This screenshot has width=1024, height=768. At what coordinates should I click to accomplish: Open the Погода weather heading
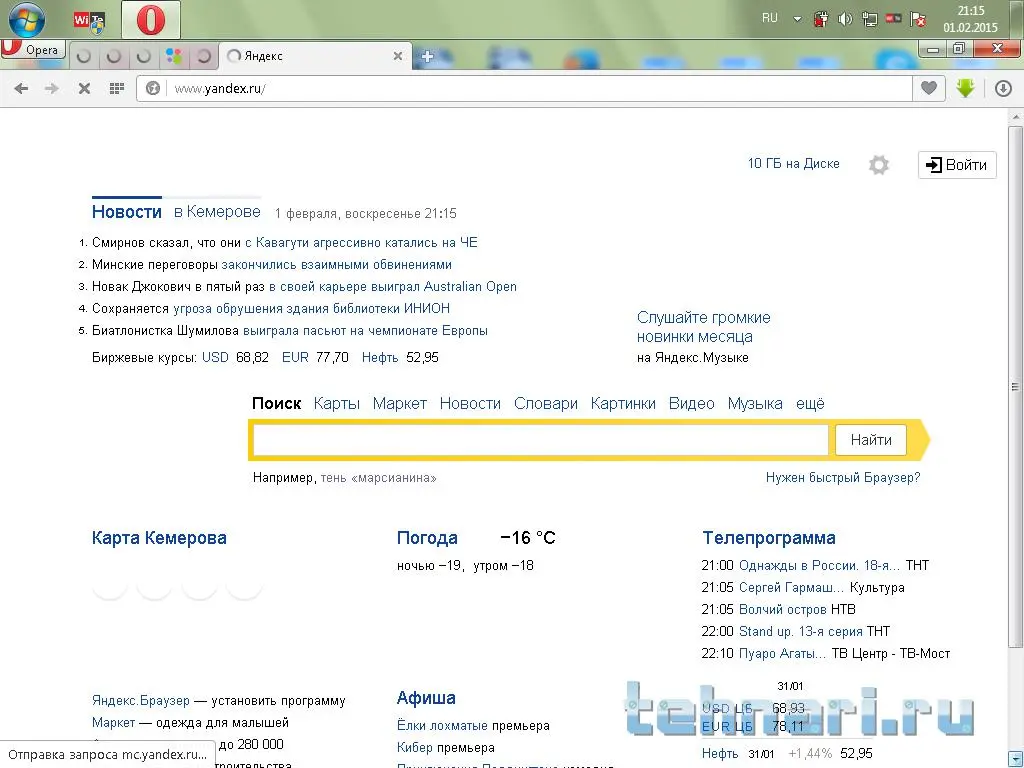coord(427,538)
